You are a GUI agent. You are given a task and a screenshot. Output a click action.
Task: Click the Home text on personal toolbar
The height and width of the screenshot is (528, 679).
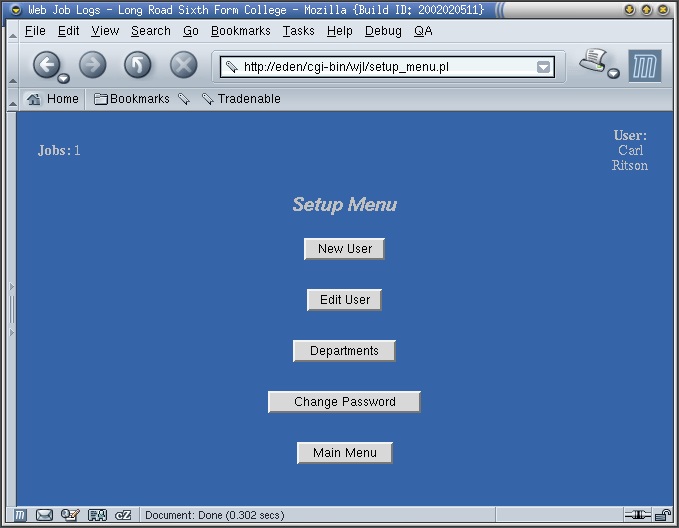point(63,99)
